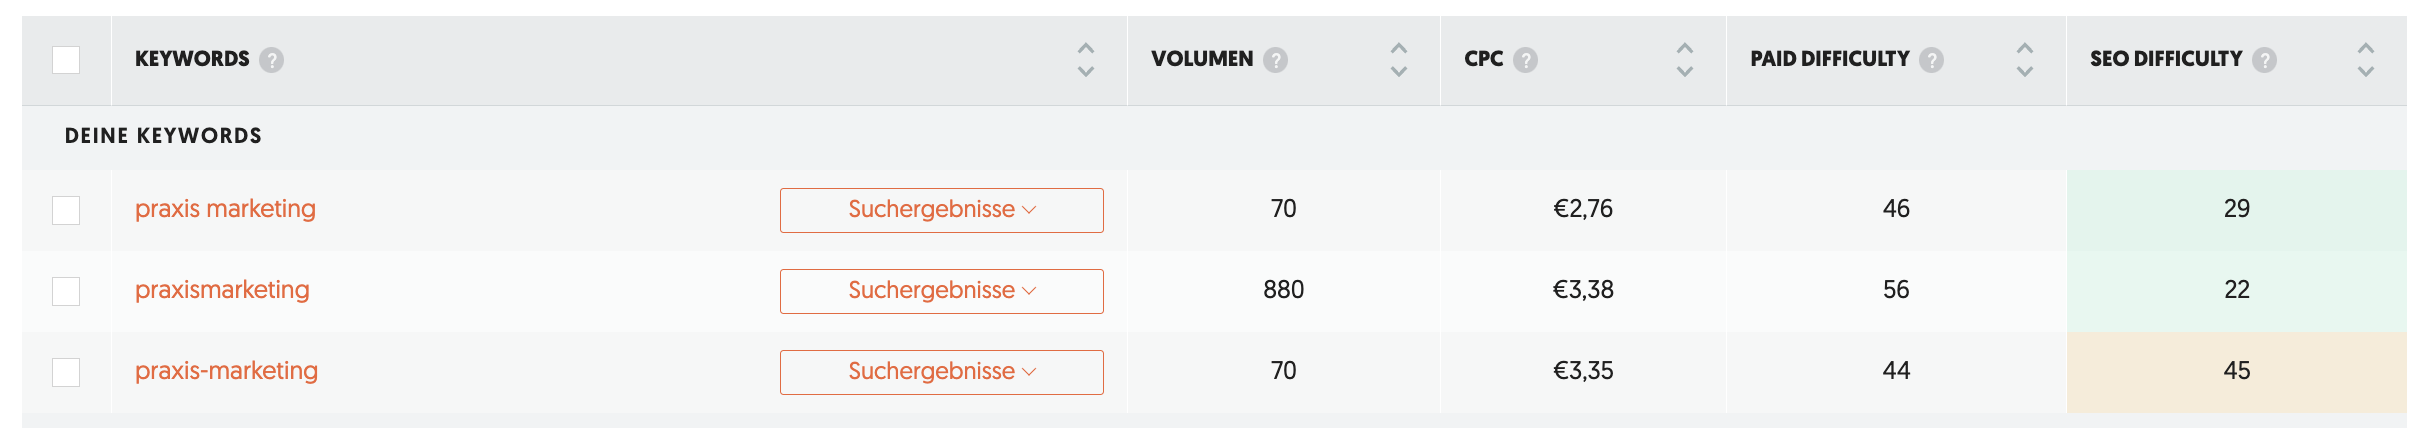Open the help icon beside SEO DIFFICULTY
The width and height of the screenshot is (2426, 428).
tap(2264, 60)
